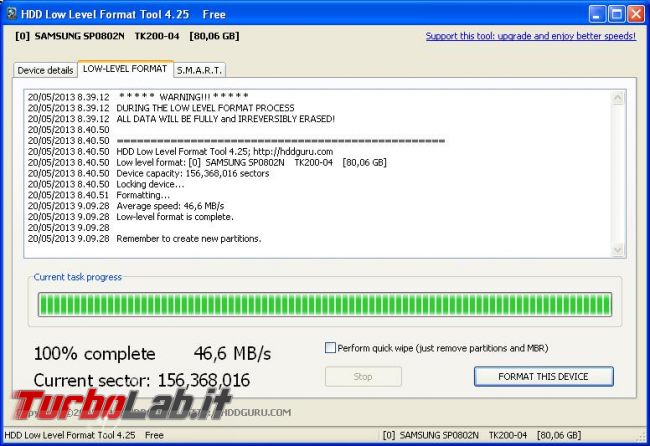Click the 'Current task progress' group label
Viewport: 650px width, 446px height.
click(x=78, y=277)
